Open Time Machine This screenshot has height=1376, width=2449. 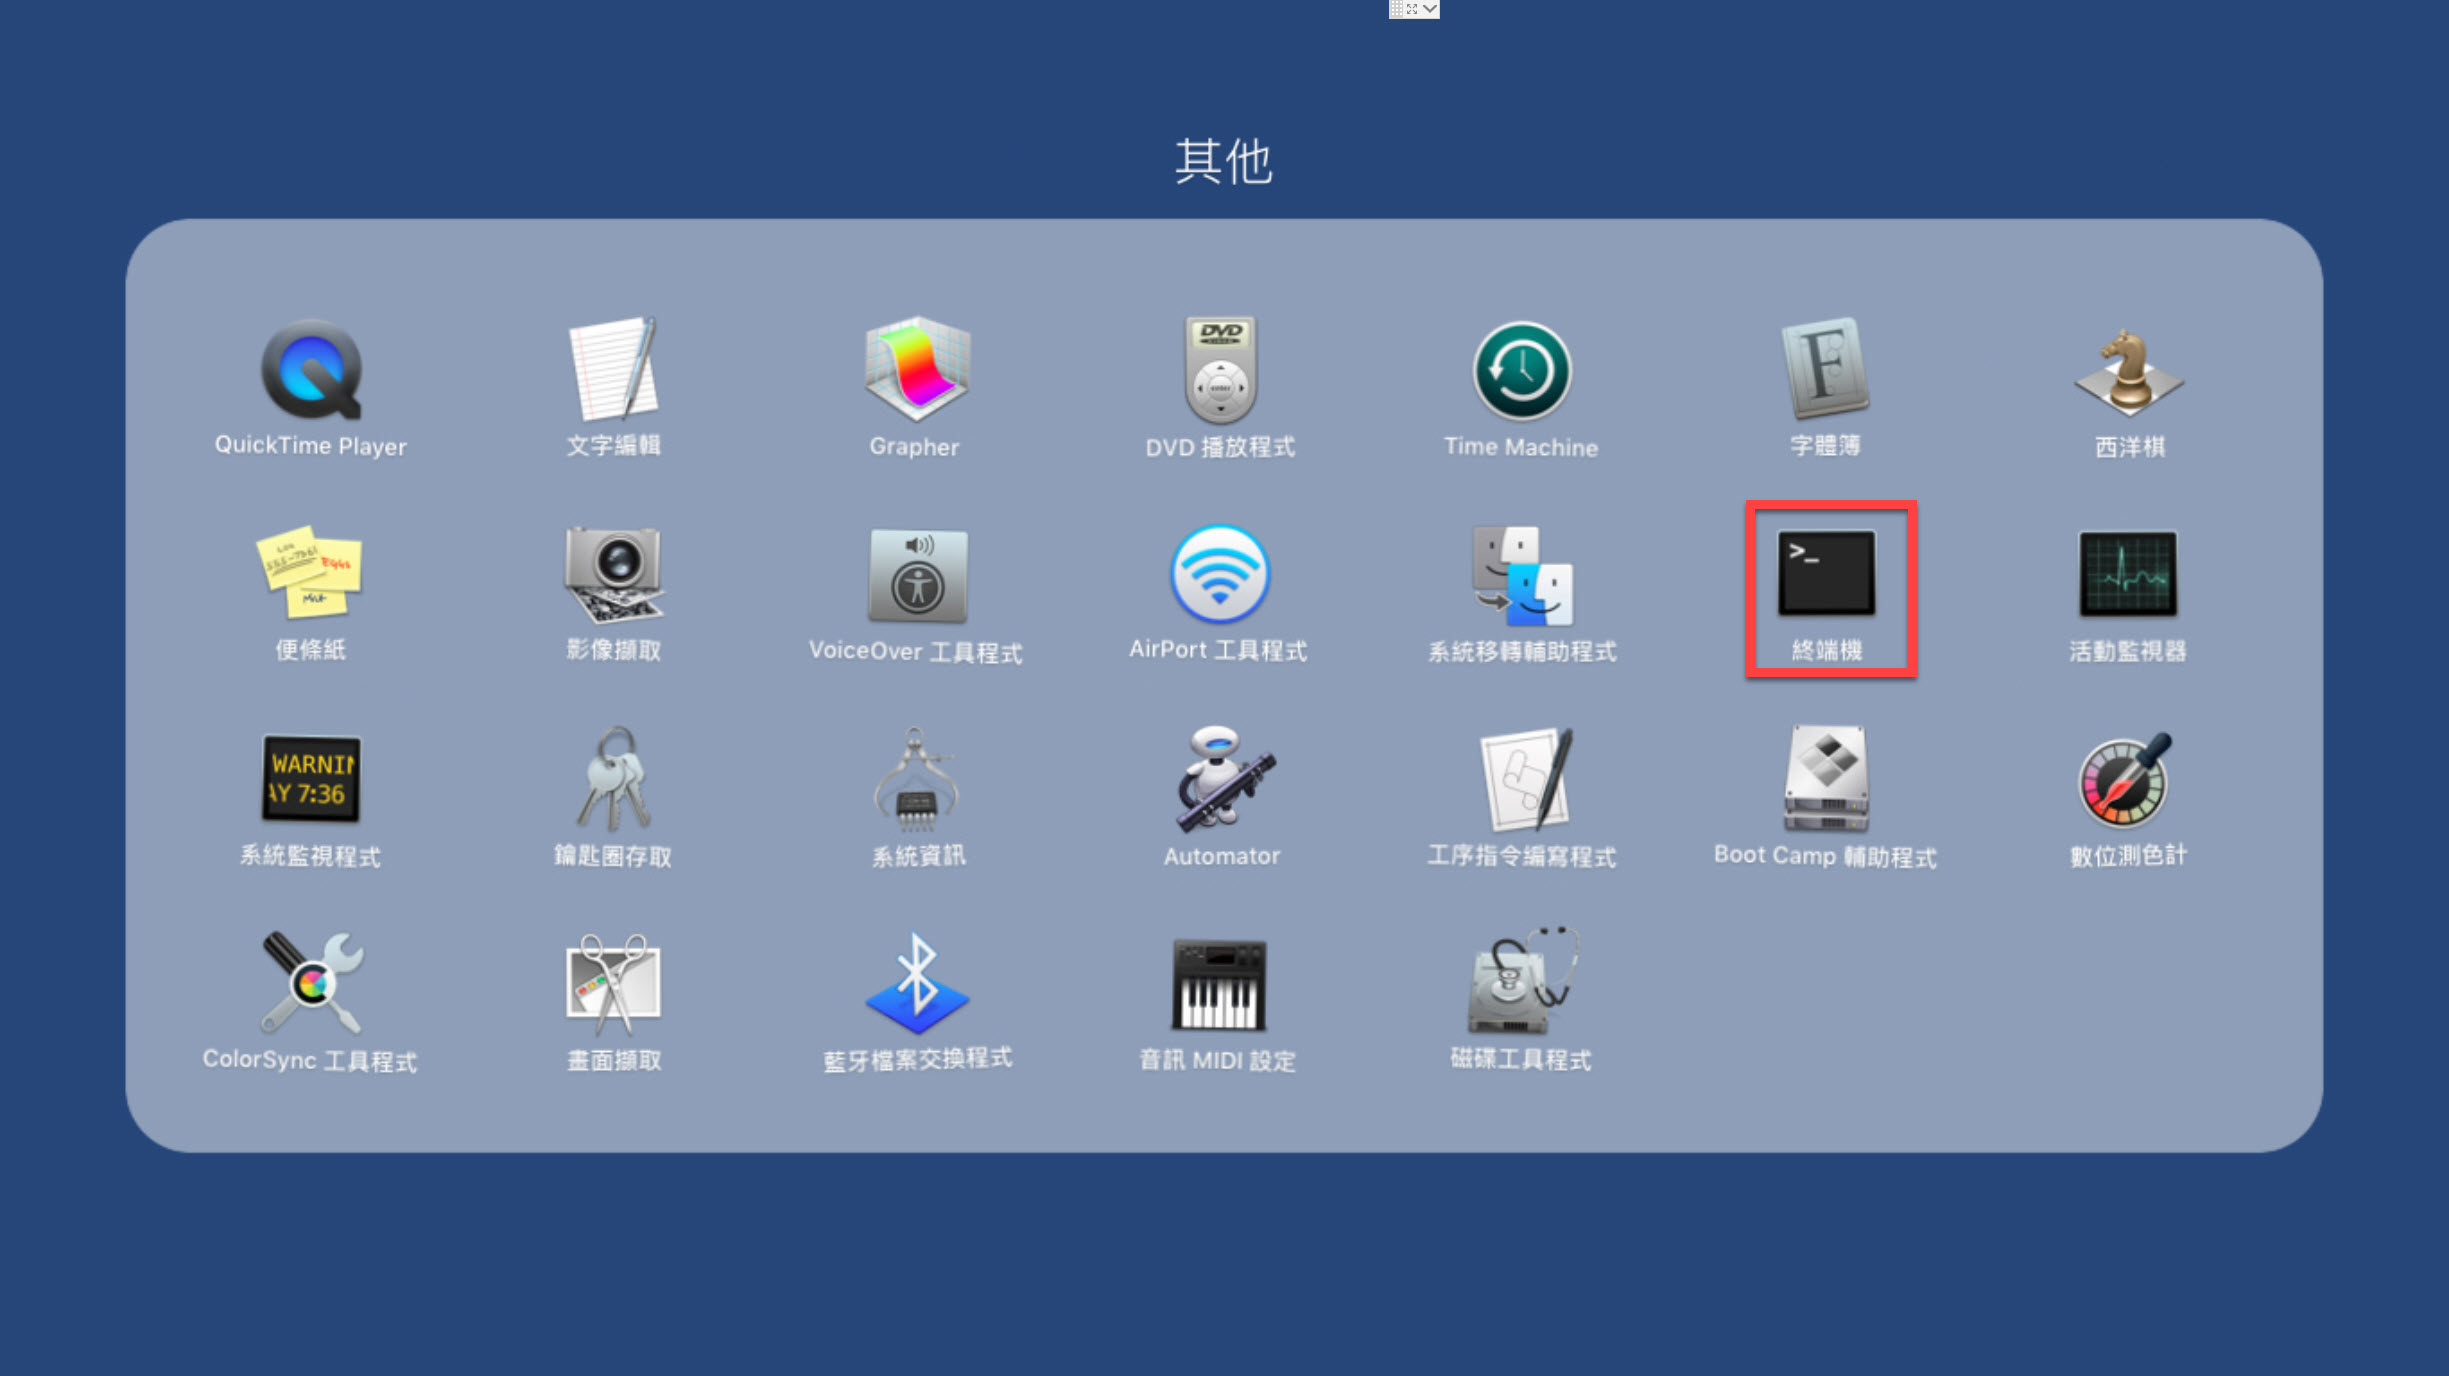pos(1522,370)
